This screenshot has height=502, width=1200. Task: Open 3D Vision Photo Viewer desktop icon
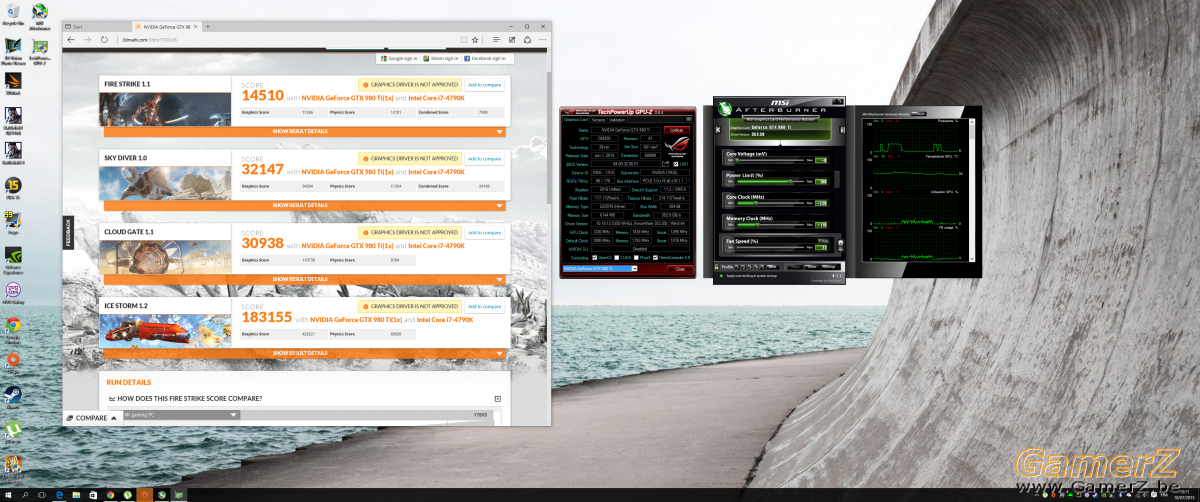pos(13,51)
